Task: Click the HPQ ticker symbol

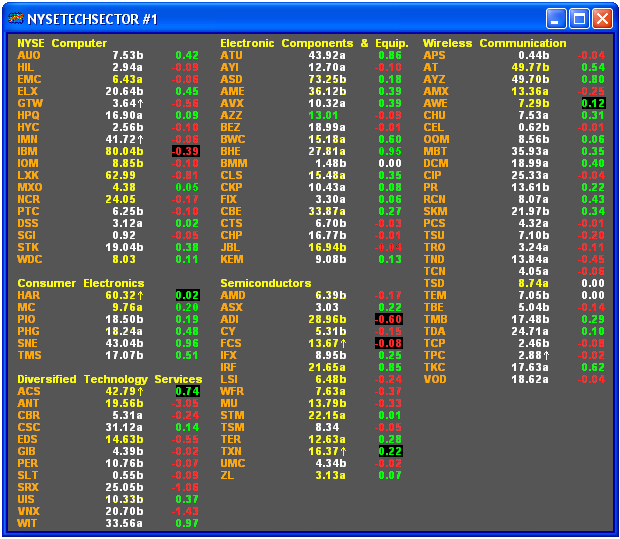Action: coord(28,115)
